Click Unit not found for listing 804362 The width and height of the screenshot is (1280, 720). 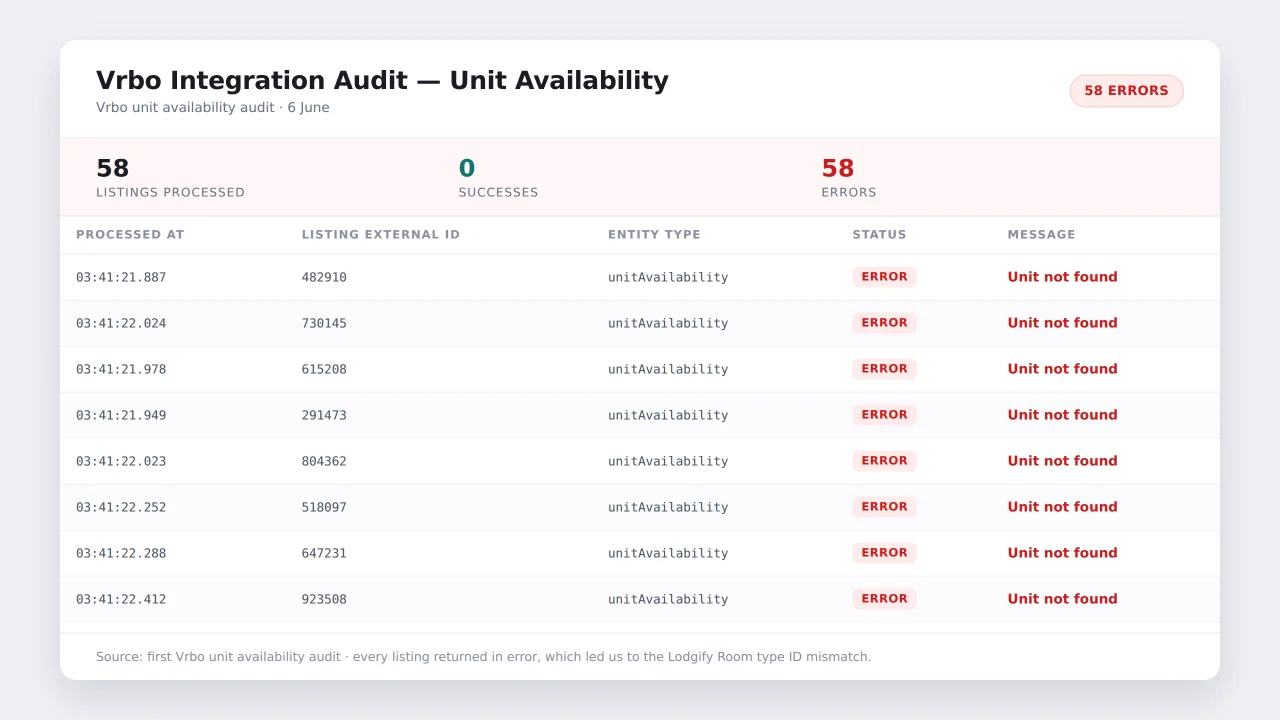1062,461
